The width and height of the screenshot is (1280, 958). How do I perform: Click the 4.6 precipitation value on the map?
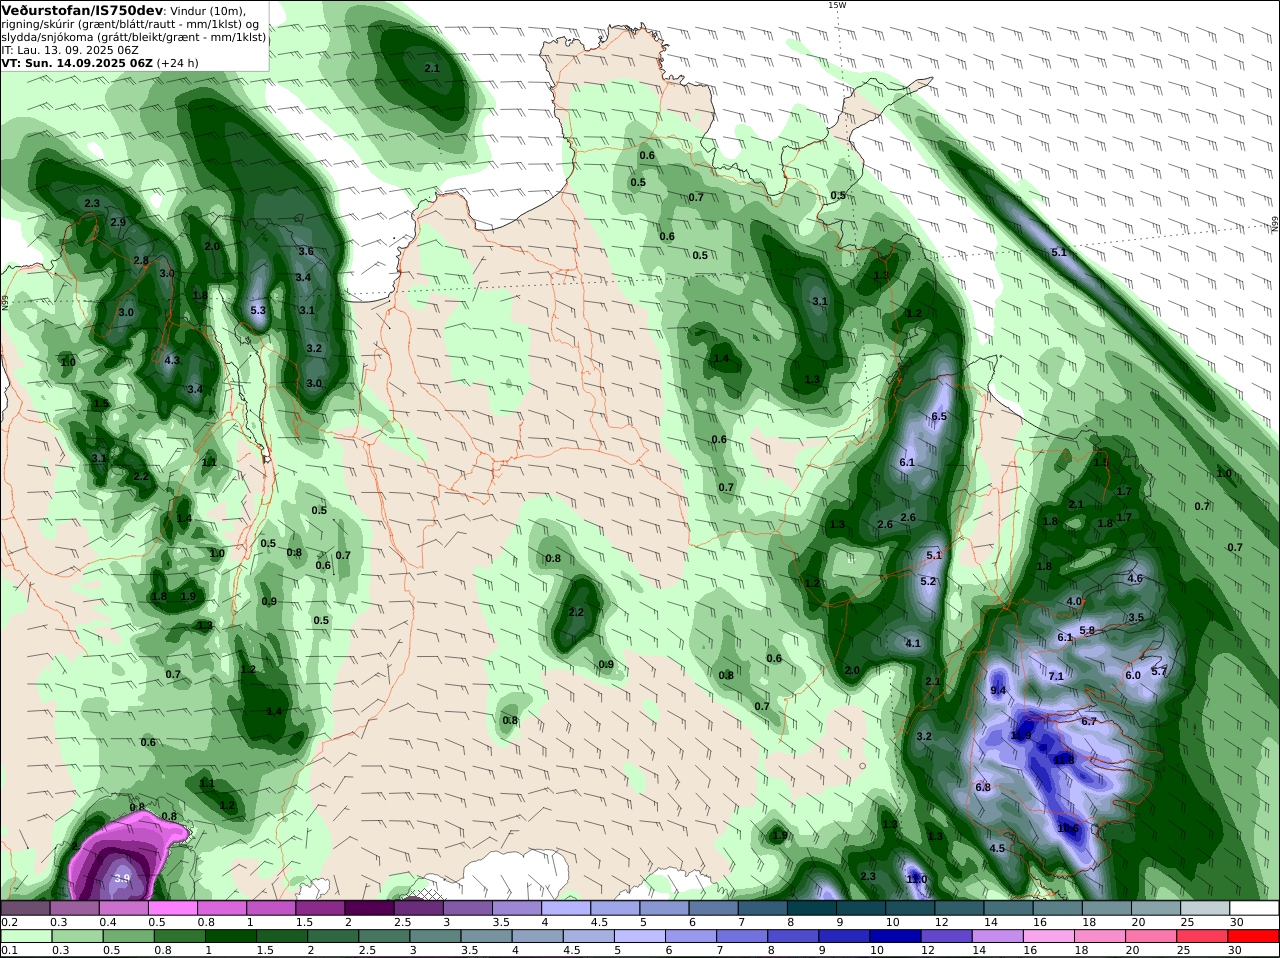pos(1135,578)
